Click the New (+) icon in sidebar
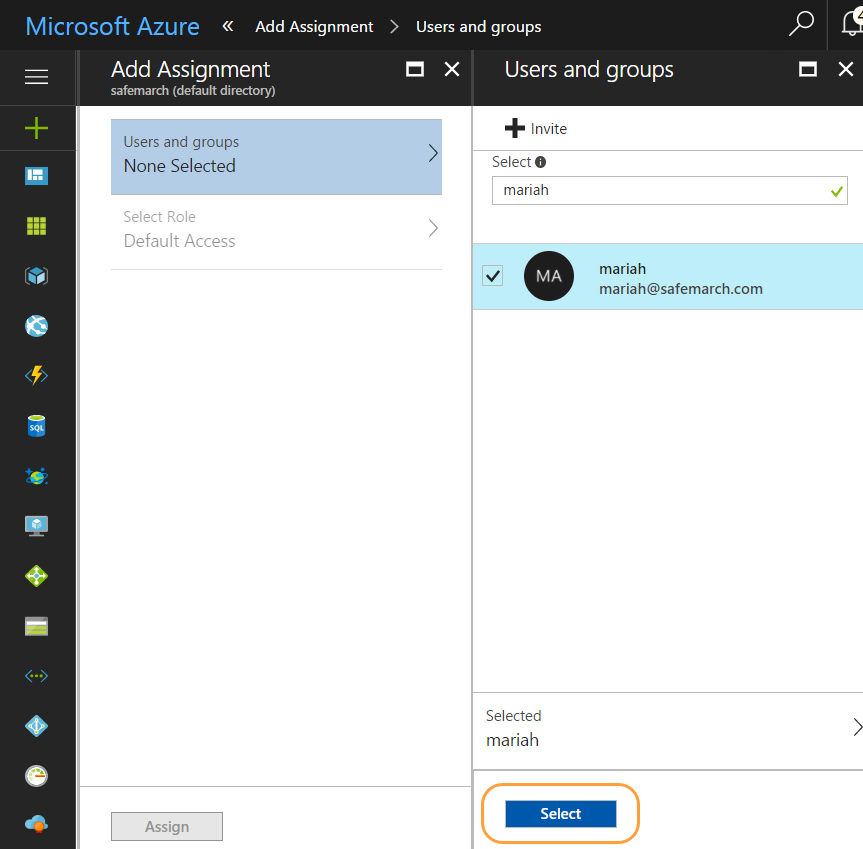Viewport: 863px width, 849px height. (36, 128)
